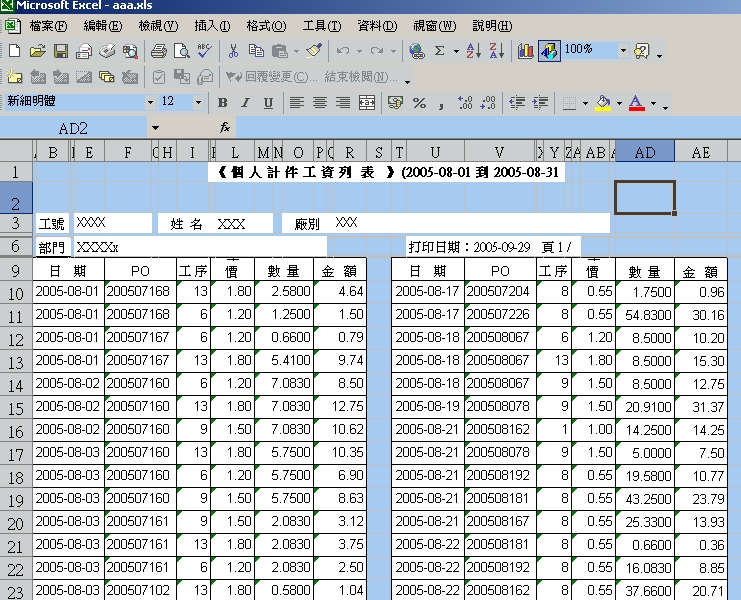
Task: Increase indent
Action: click(540, 102)
